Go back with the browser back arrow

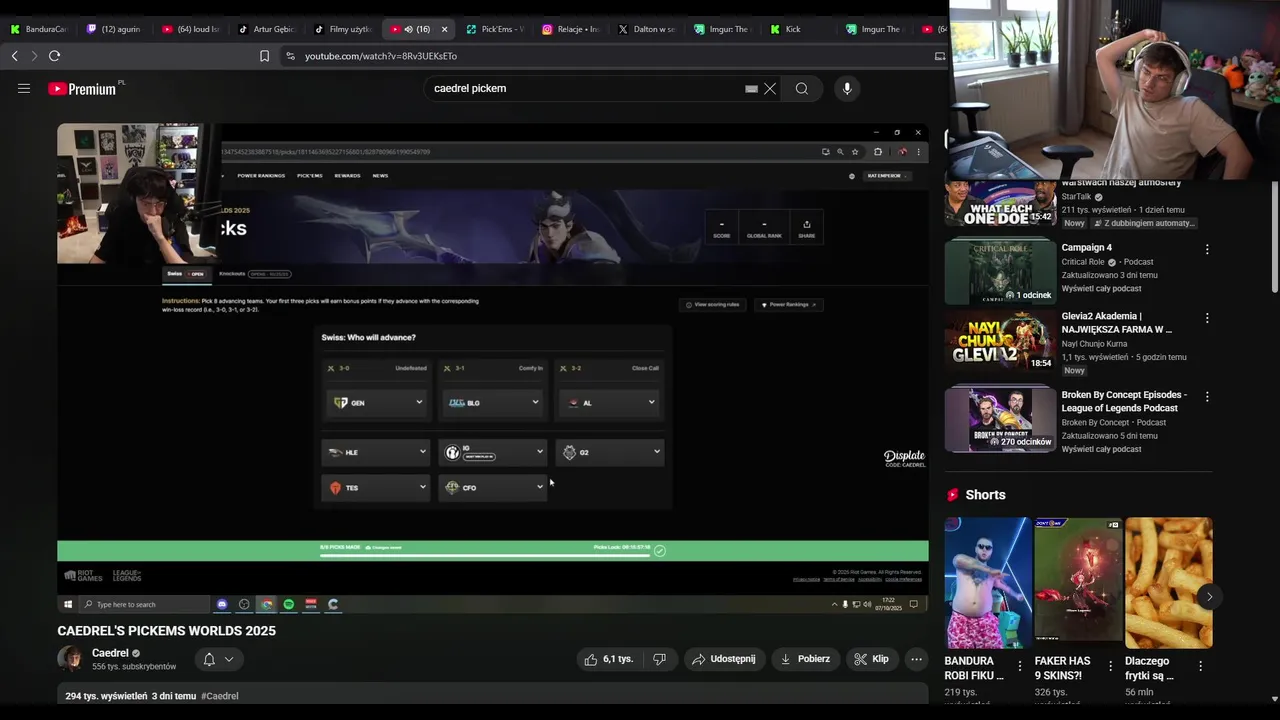(x=14, y=56)
